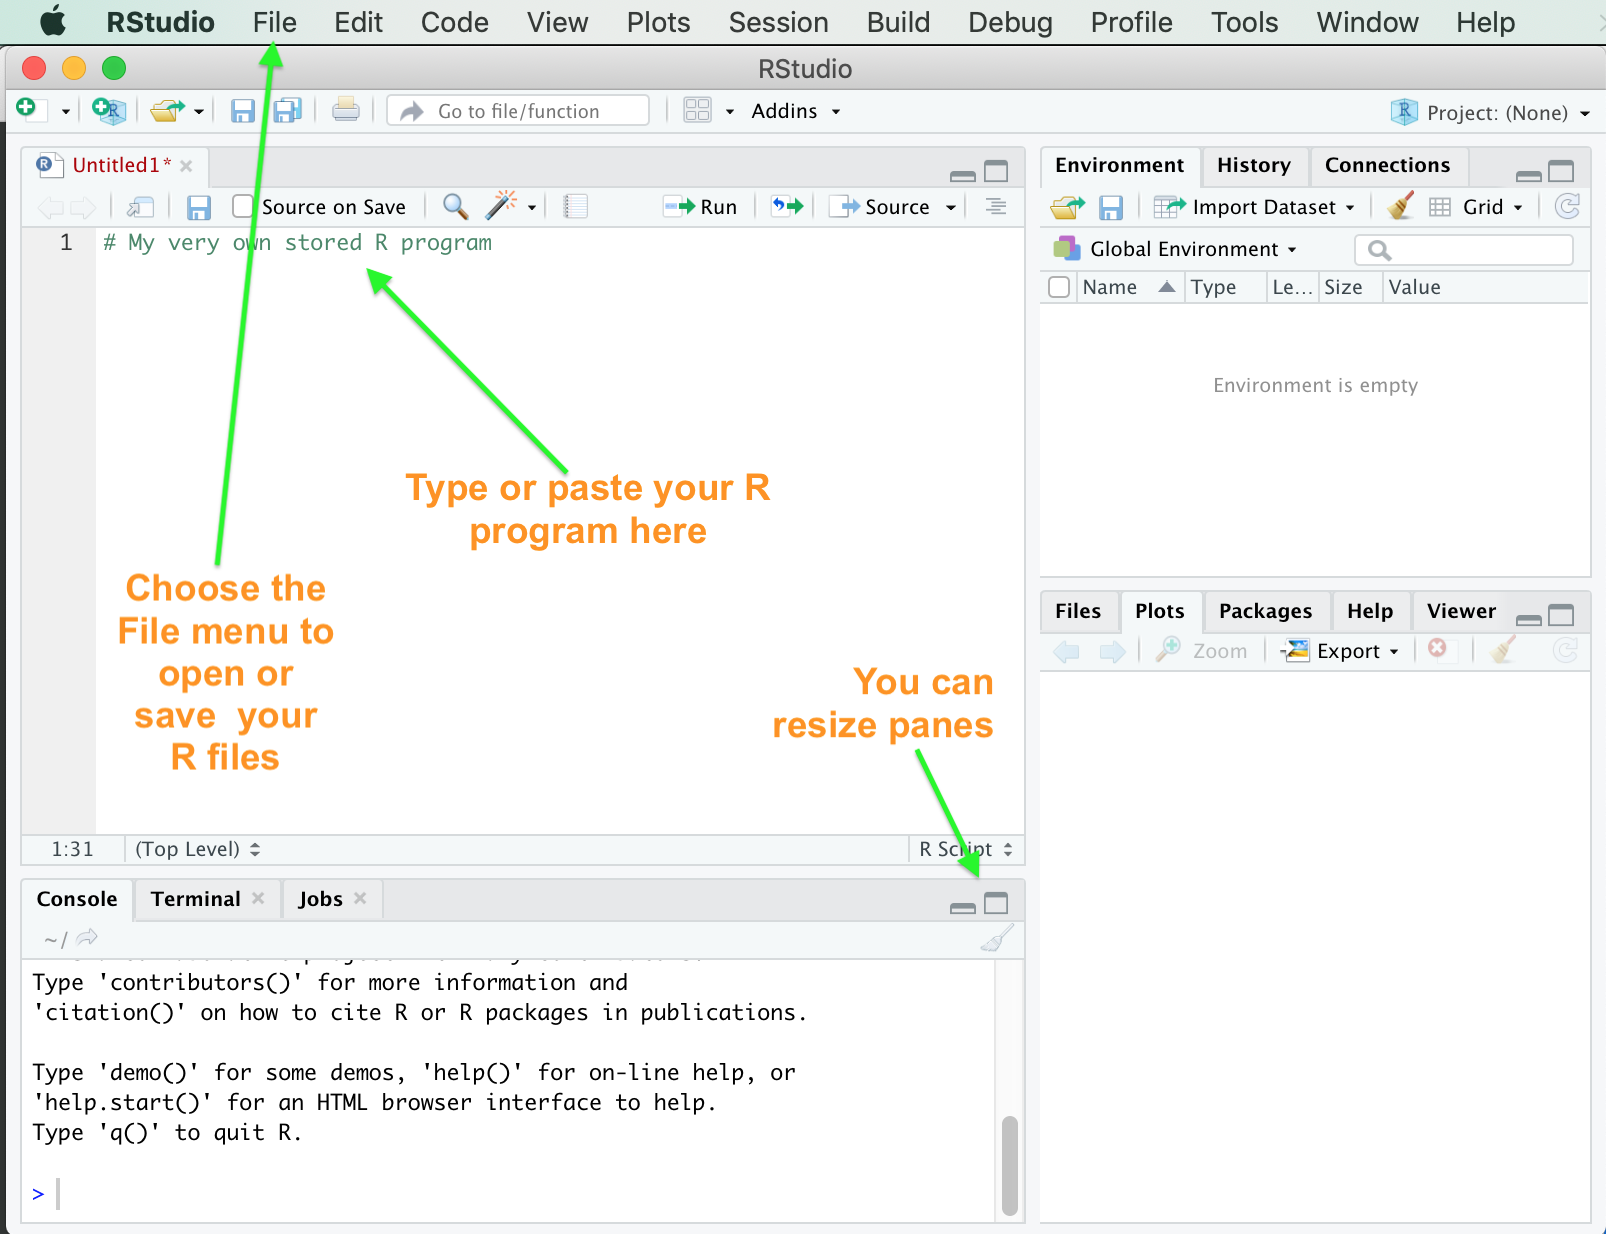Click the compile report notebook icon
Screen dimensions: 1606x1234
(575, 207)
